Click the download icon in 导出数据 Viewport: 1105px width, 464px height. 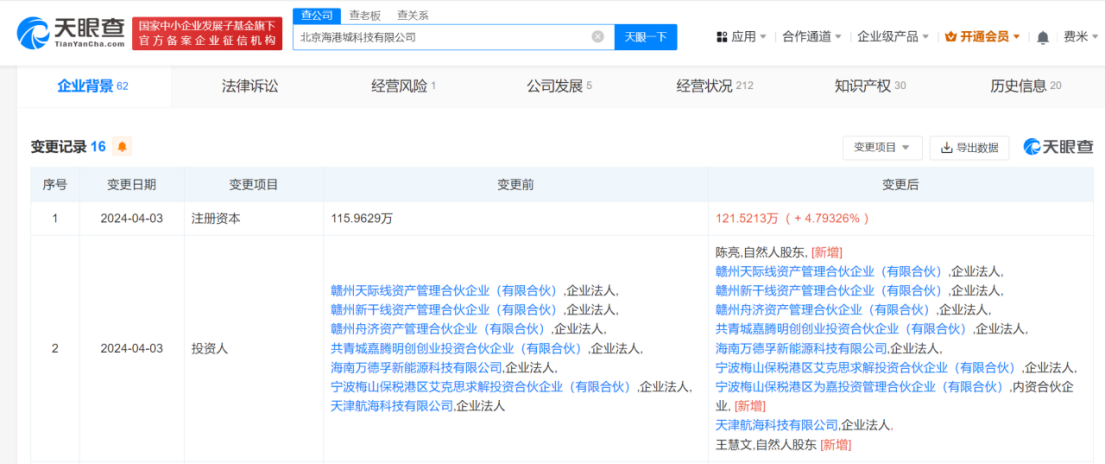[946, 147]
